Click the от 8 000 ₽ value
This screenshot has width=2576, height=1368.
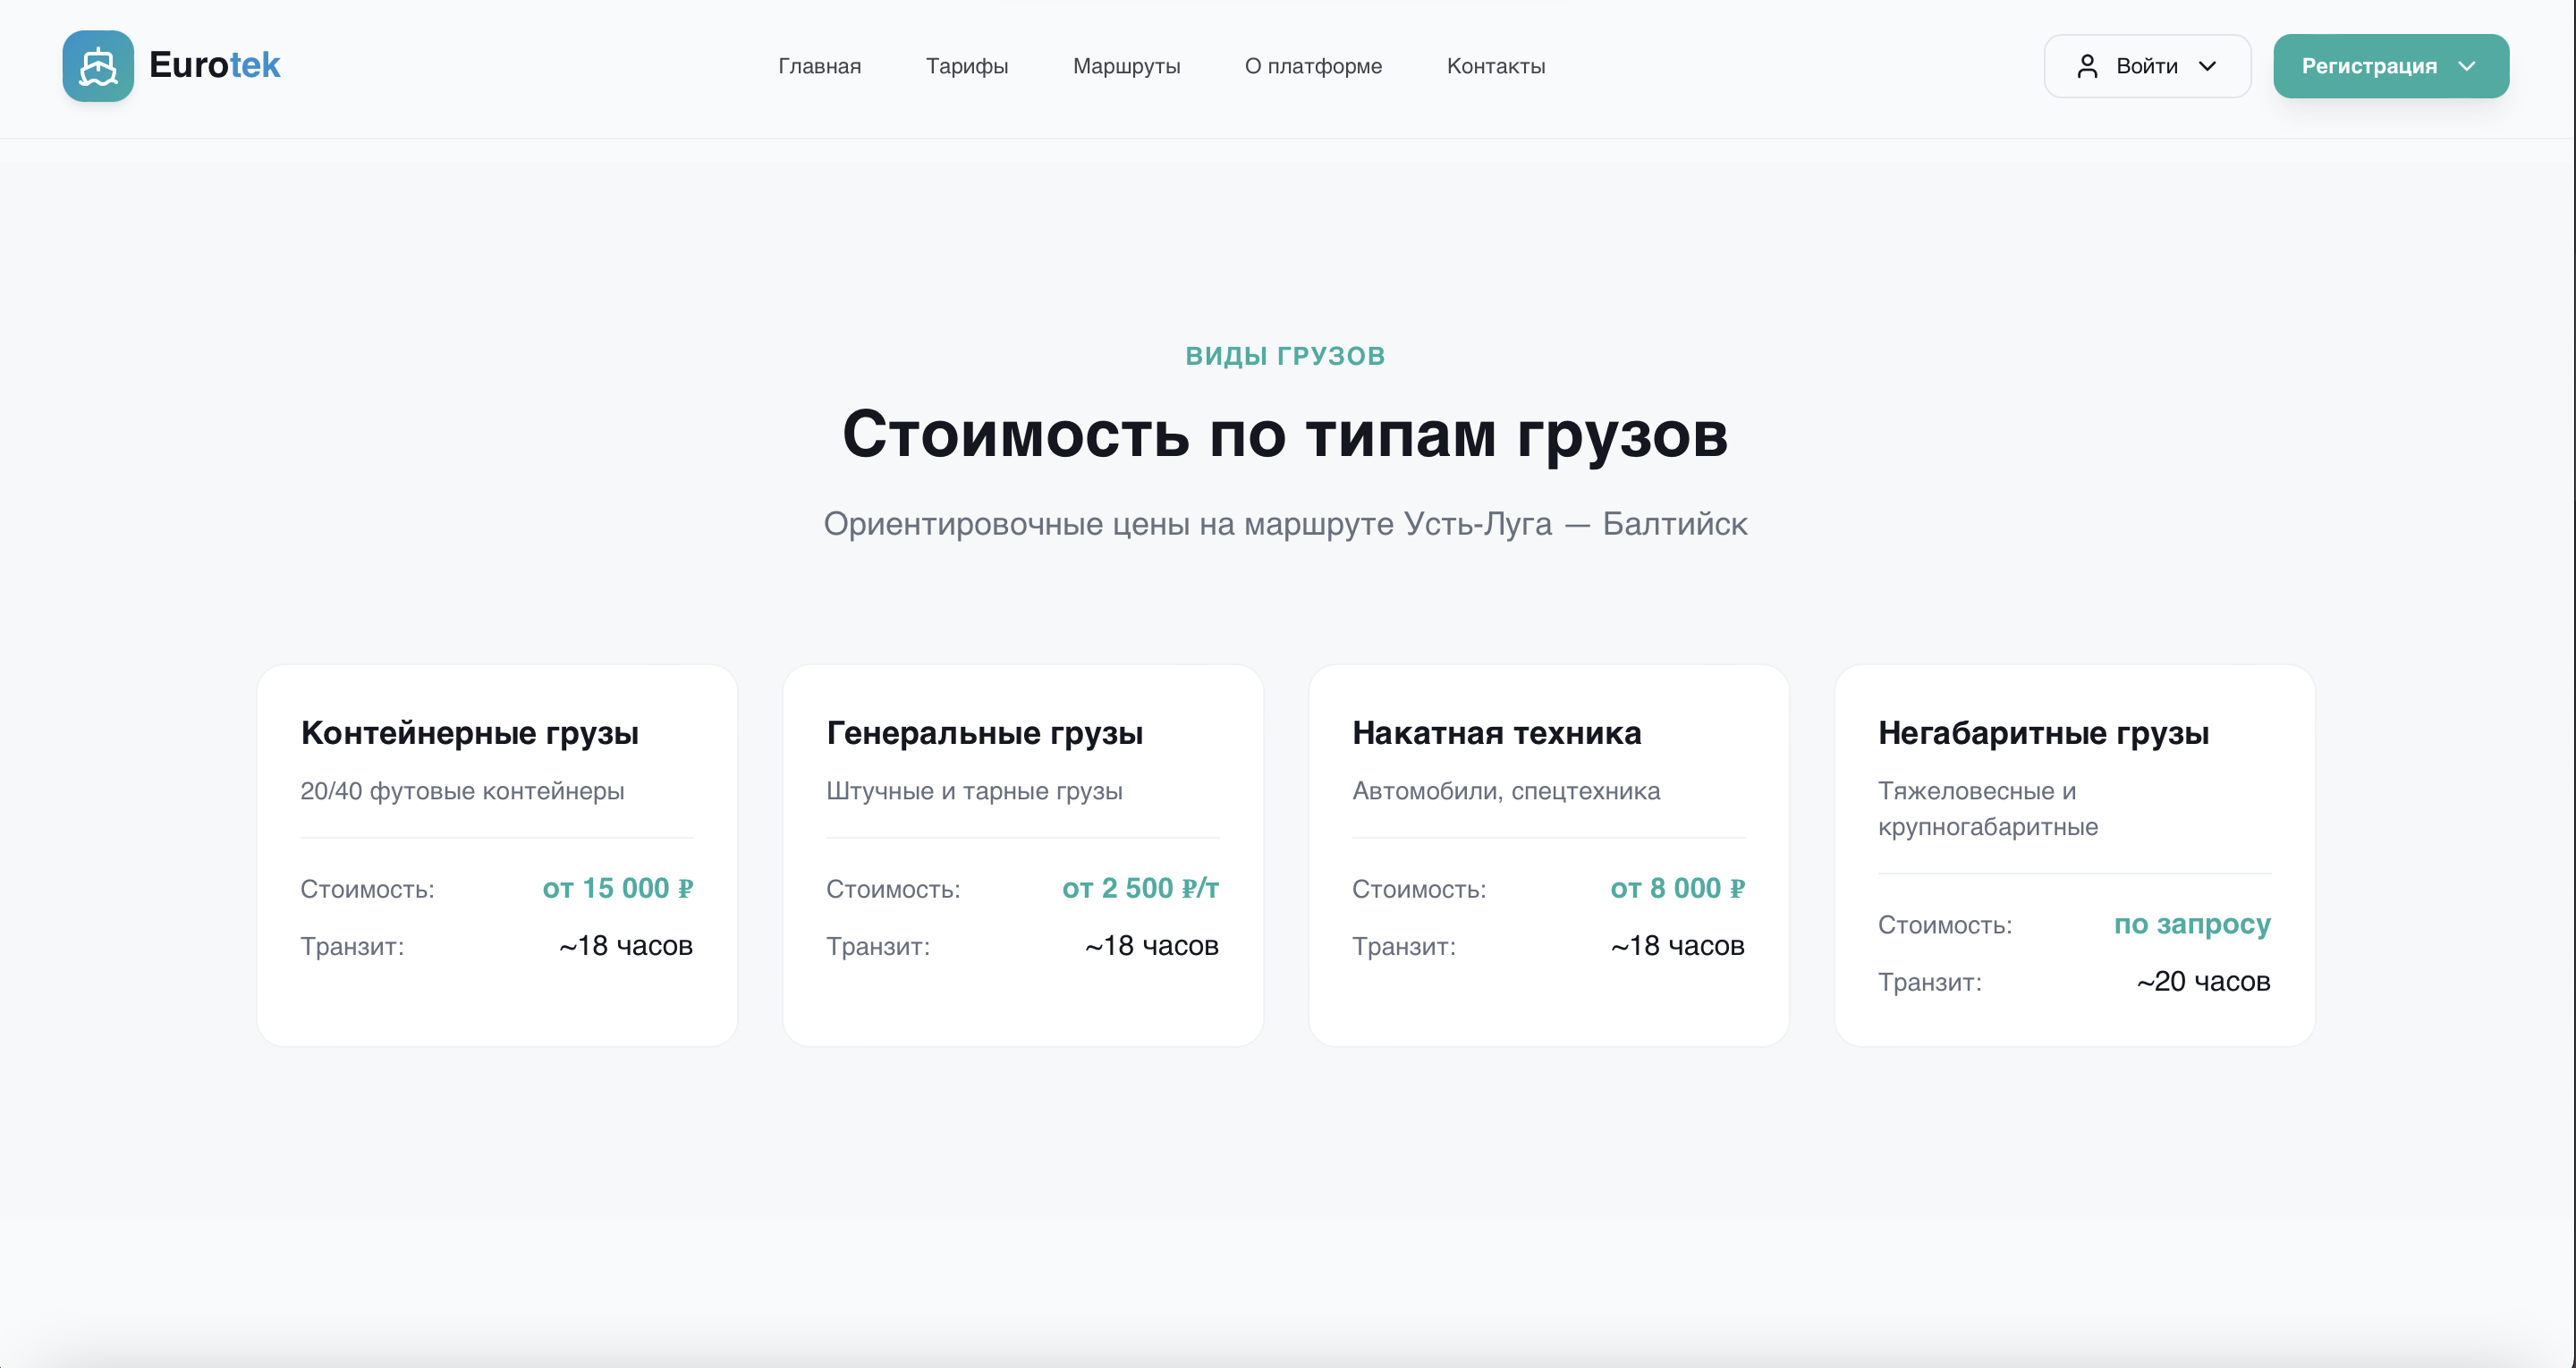[x=1677, y=888]
